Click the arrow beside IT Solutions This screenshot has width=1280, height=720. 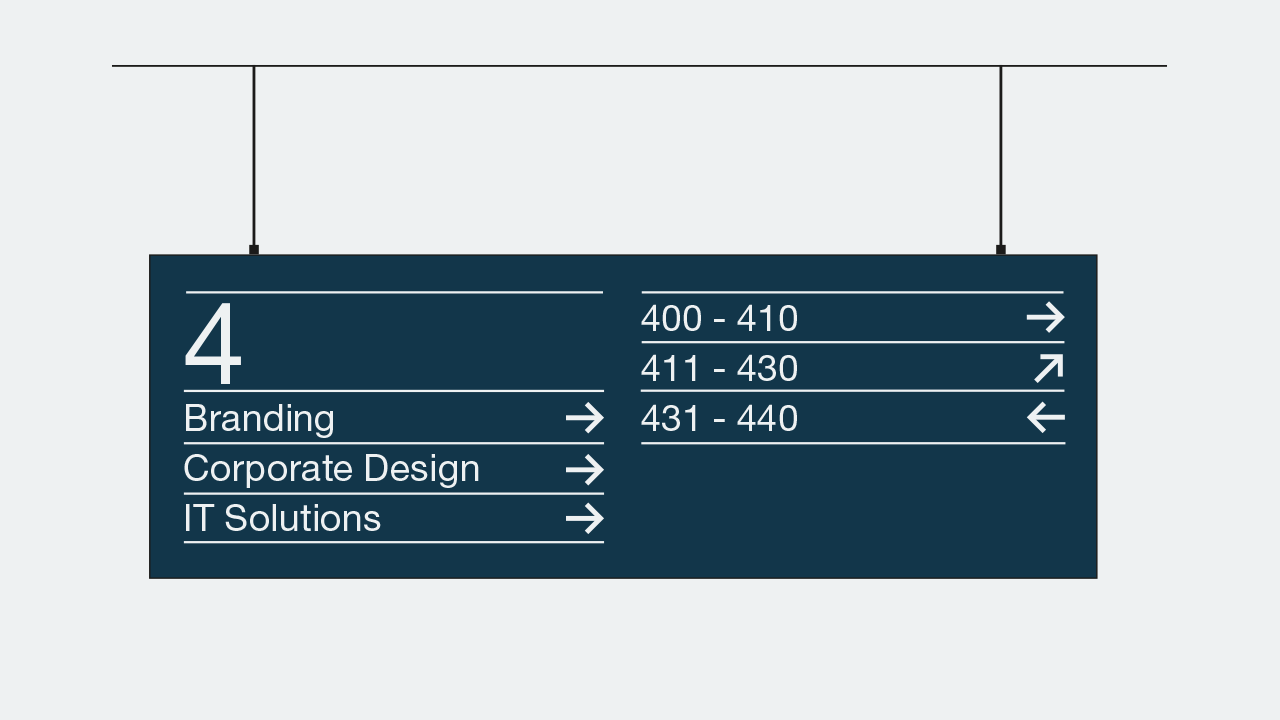pos(585,518)
